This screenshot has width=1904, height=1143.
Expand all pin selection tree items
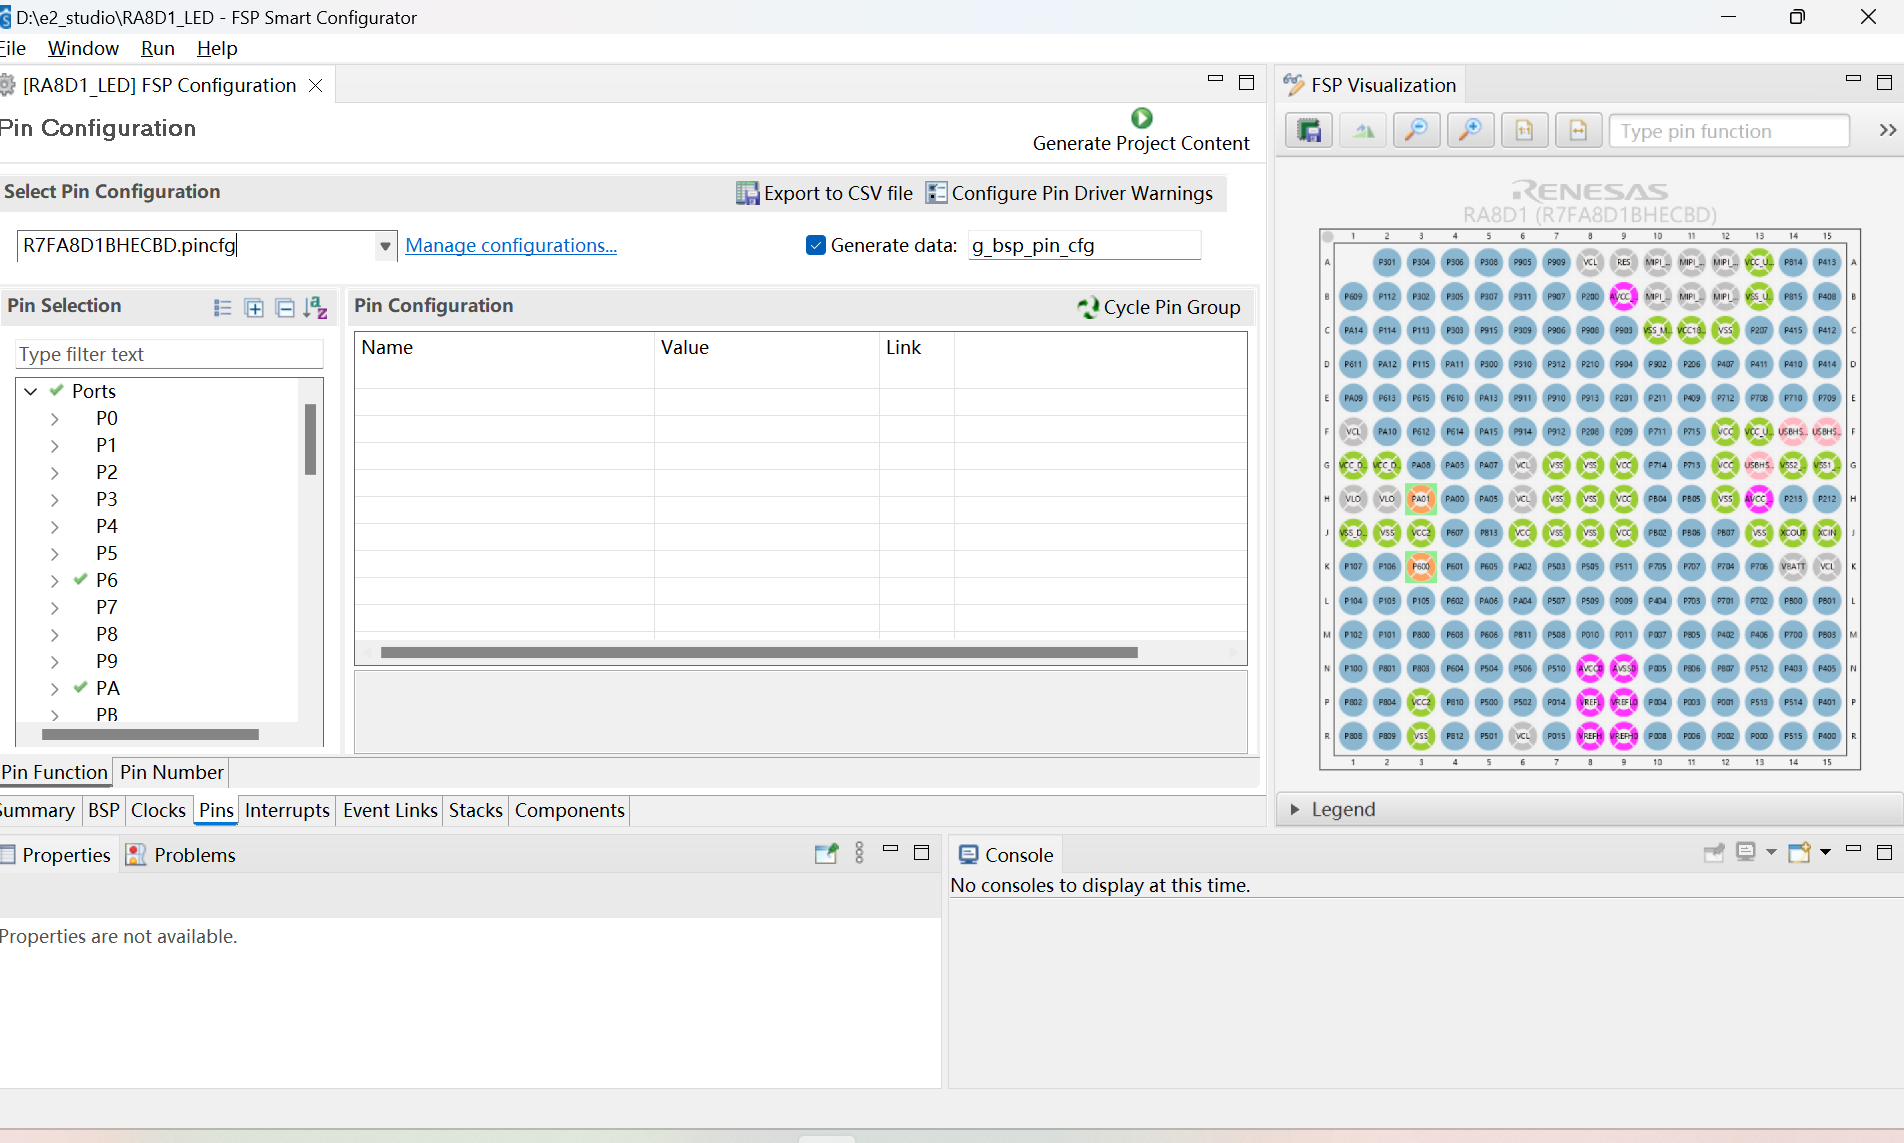tap(254, 308)
